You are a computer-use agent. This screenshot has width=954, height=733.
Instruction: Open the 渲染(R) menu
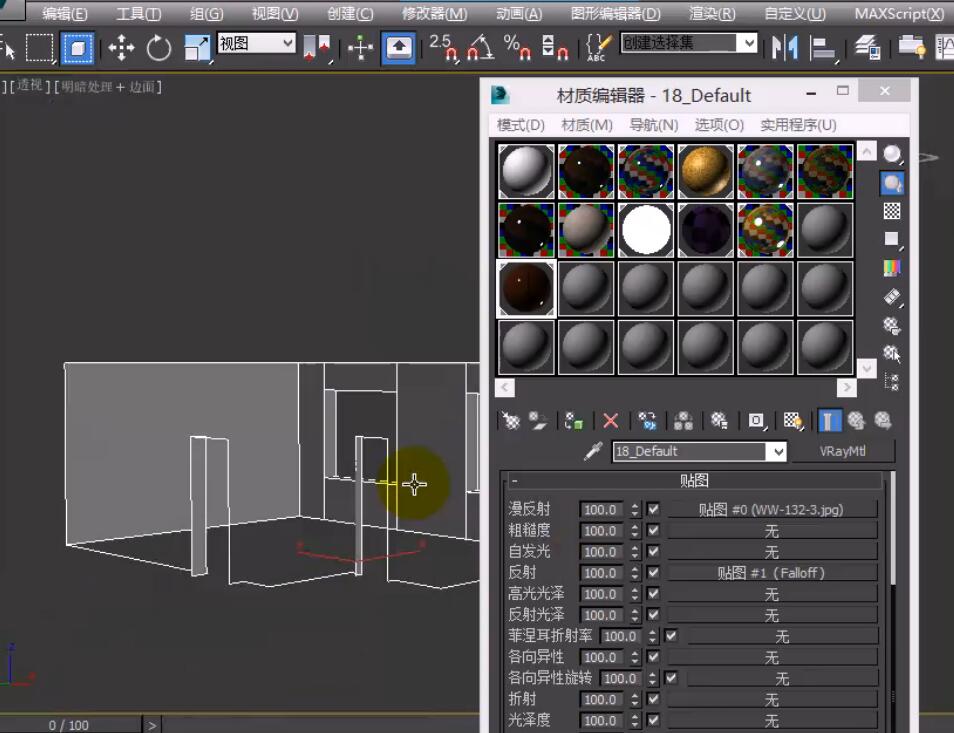tap(712, 14)
